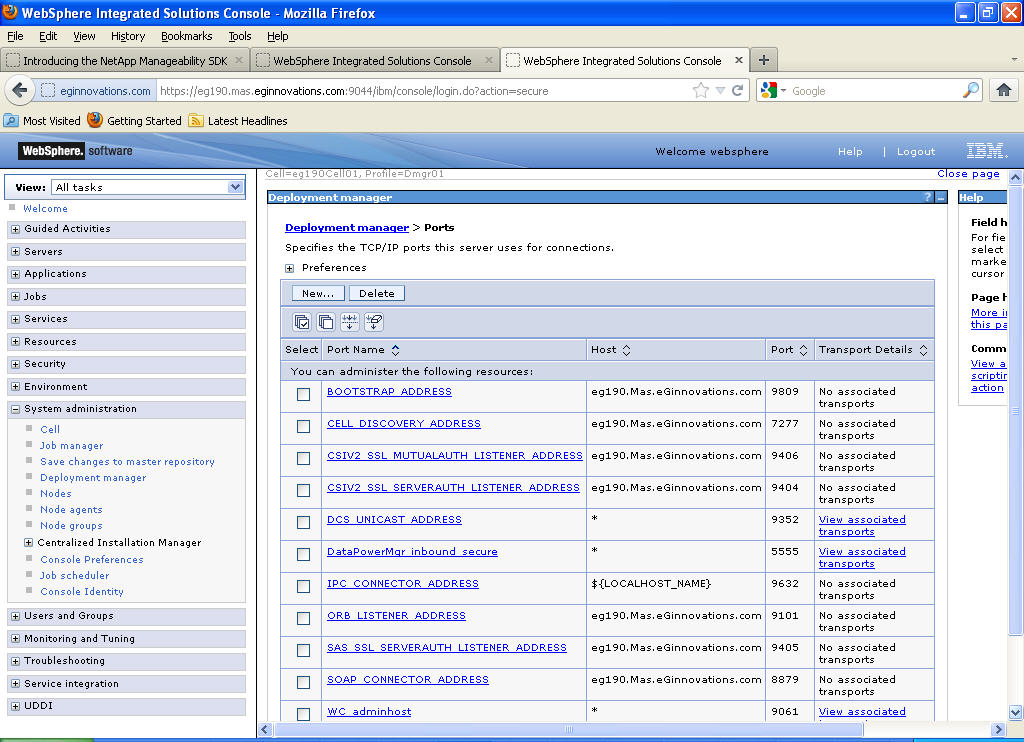Expand Centralized Installation Manager

point(28,543)
